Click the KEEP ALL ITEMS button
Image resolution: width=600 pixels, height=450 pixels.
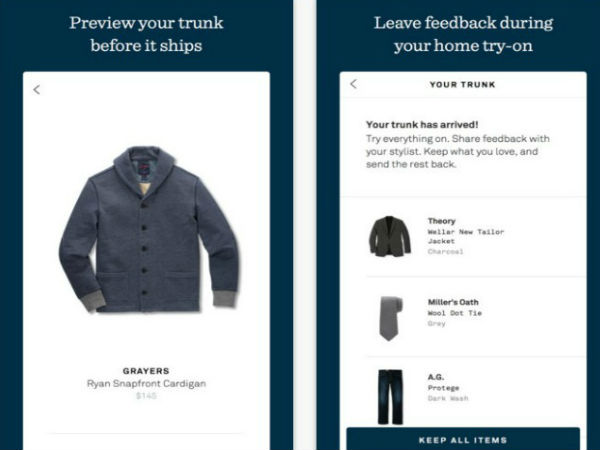pos(463,439)
